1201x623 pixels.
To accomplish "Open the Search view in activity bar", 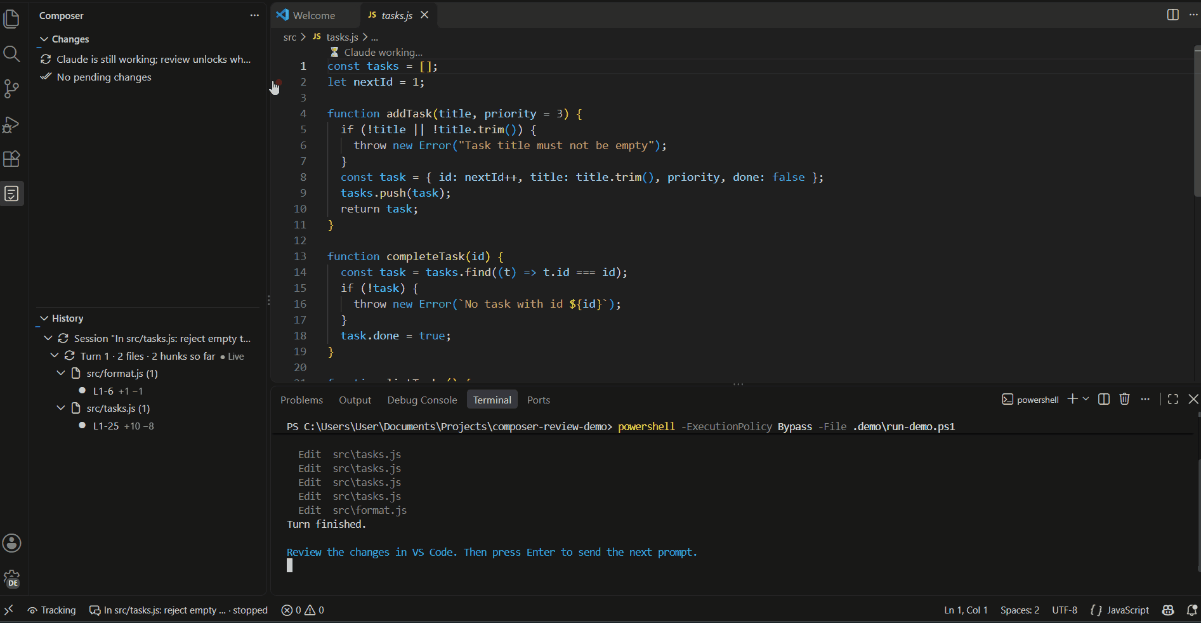I will tap(12, 54).
